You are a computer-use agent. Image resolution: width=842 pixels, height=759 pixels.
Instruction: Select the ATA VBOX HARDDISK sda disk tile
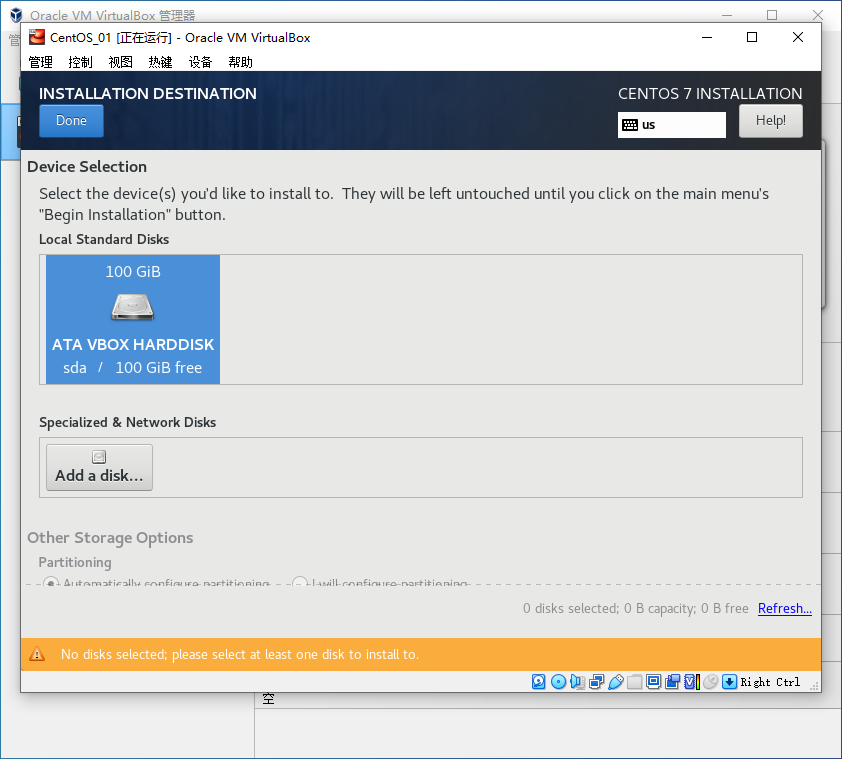point(133,320)
